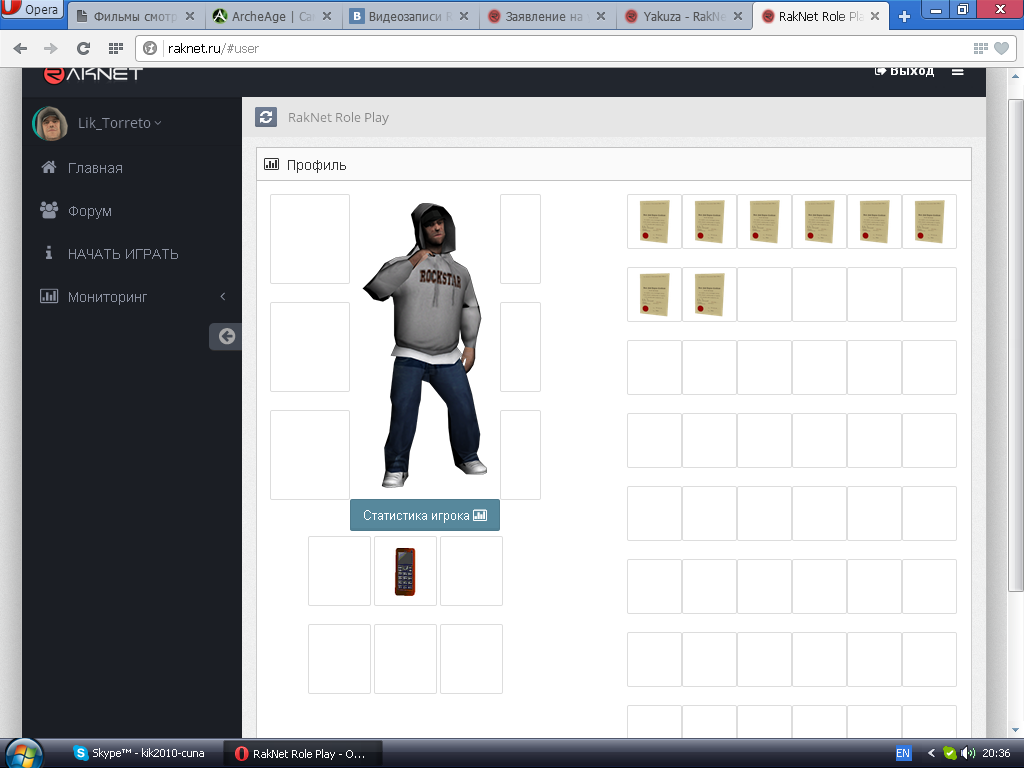The width and height of the screenshot is (1024, 768).
Task: Open new tab with plus button
Action: coord(904,16)
